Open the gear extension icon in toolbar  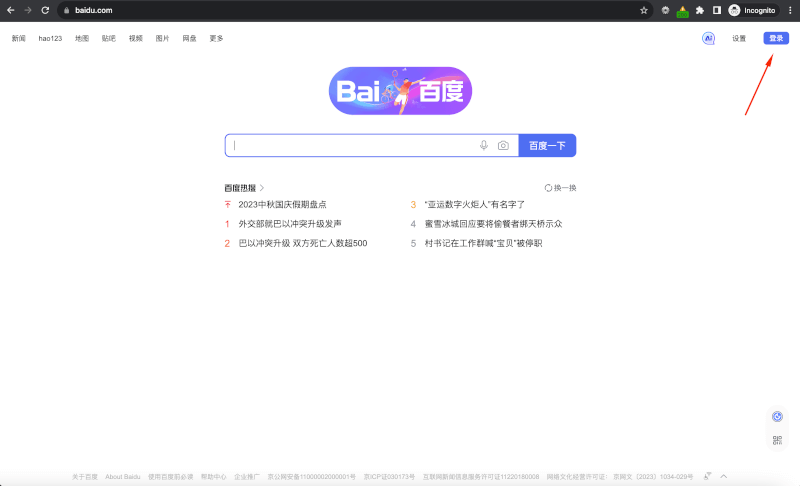click(665, 10)
